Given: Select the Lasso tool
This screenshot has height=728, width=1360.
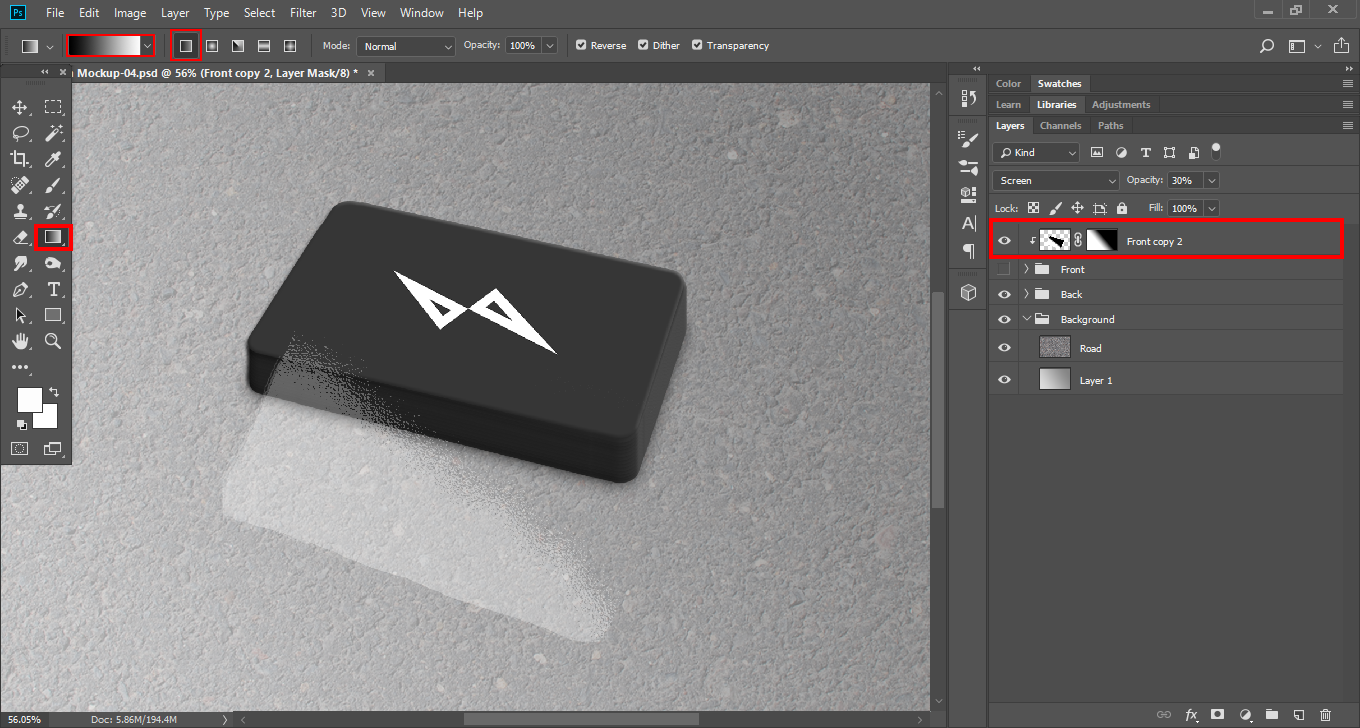Looking at the screenshot, I should [x=20, y=133].
